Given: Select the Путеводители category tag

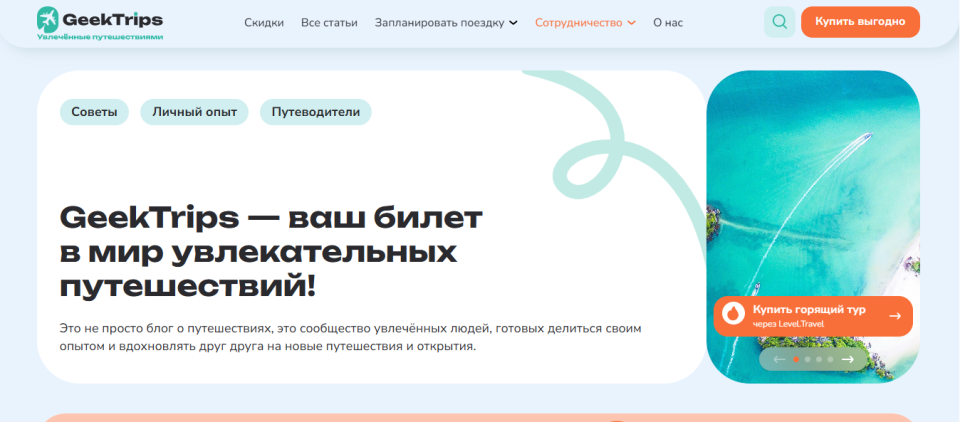Looking at the screenshot, I should pyautogui.click(x=316, y=112).
